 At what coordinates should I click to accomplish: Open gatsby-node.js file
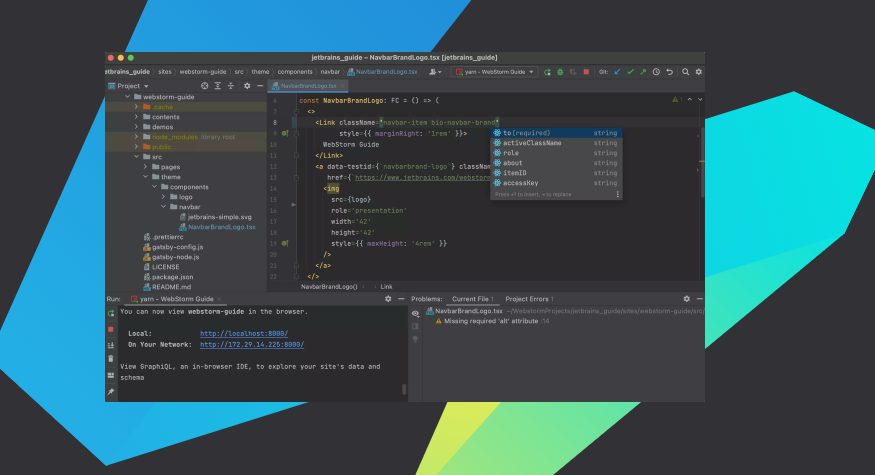[x=171, y=257]
